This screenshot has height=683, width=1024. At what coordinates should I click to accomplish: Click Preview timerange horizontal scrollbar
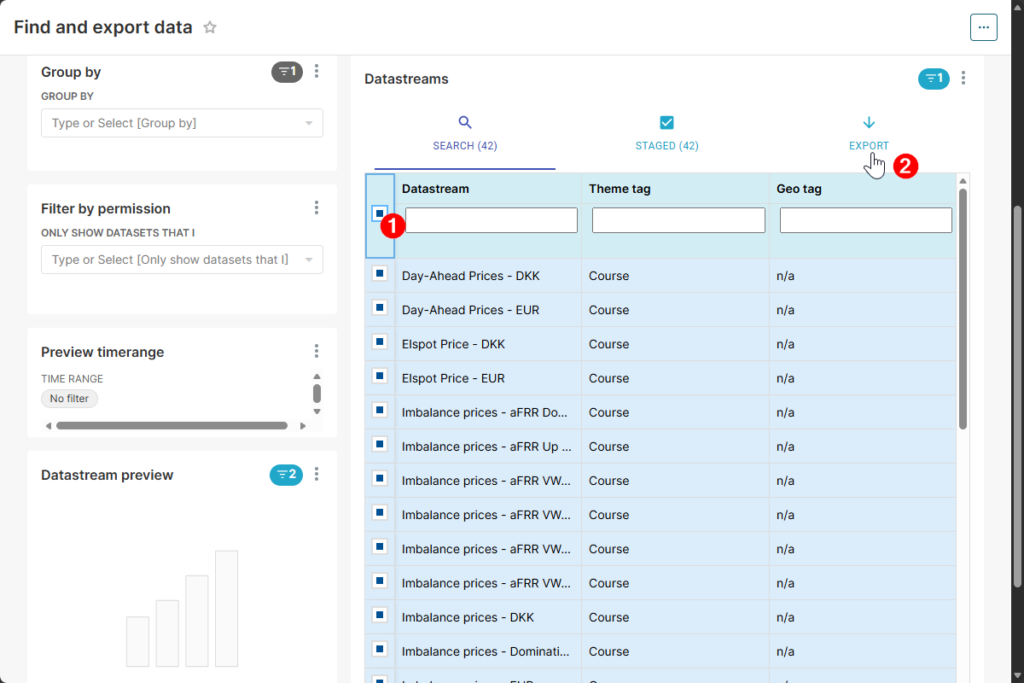pyautogui.click(x=172, y=426)
